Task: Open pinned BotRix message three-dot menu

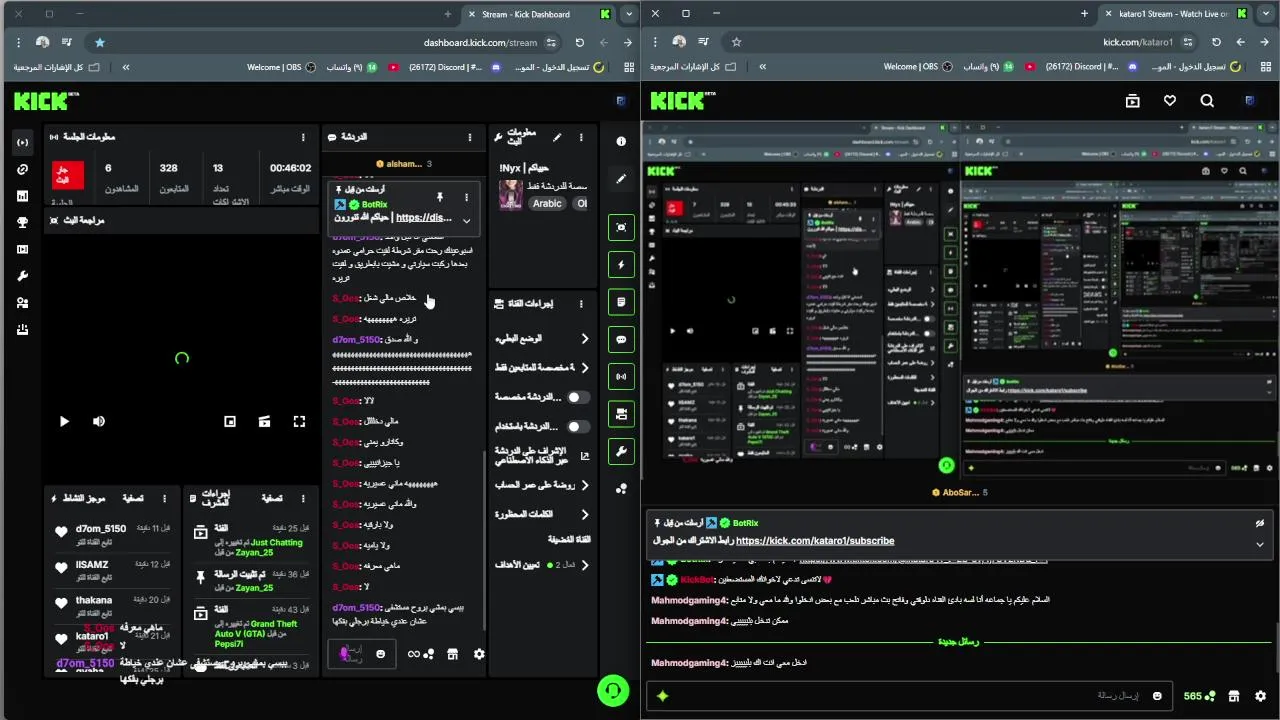Action: (466, 197)
